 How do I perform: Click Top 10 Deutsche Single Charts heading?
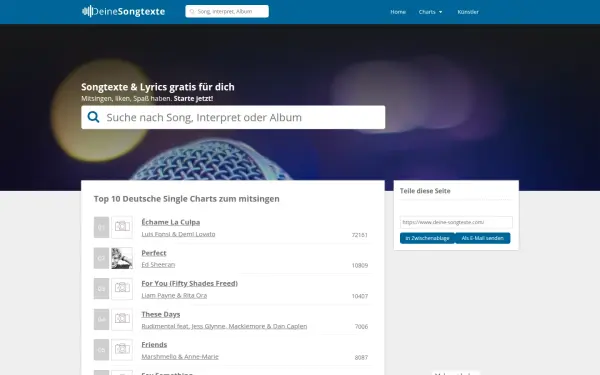tap(187, 199)
